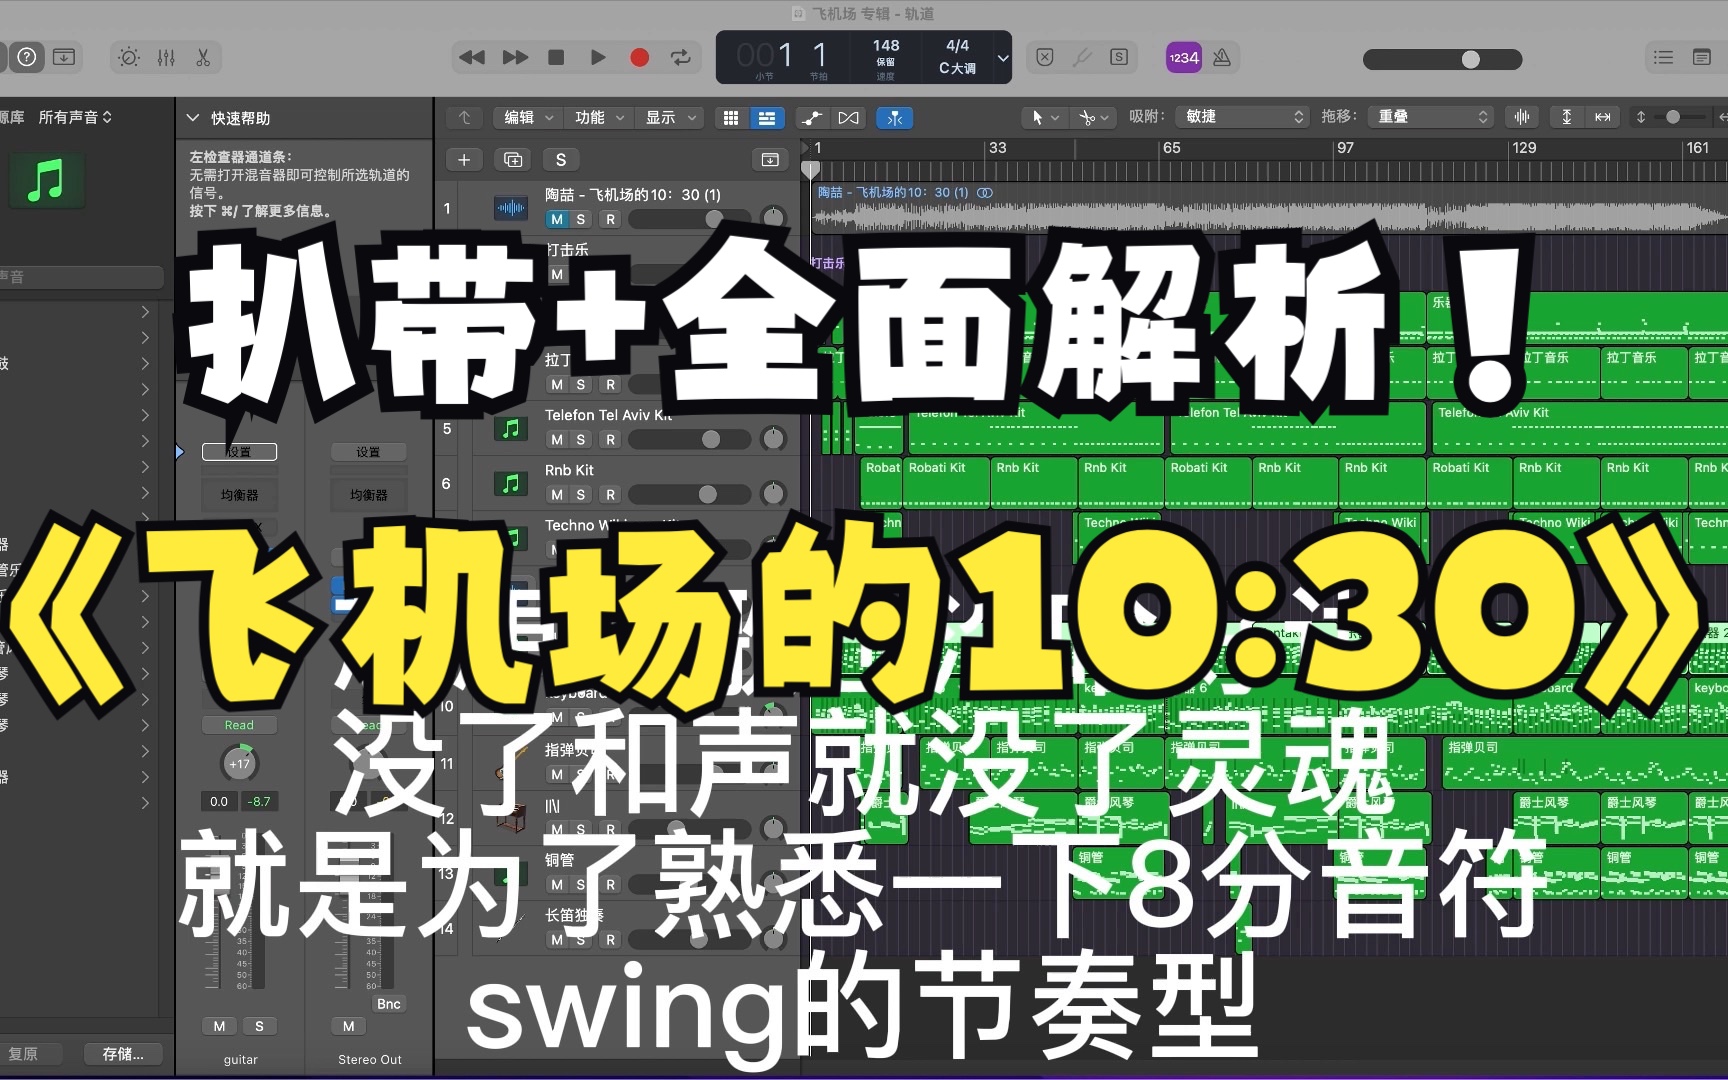This screenshot has height=1080, width=1728.
Task: Arm recording with the red Record button
Action: tap(639, 57)
